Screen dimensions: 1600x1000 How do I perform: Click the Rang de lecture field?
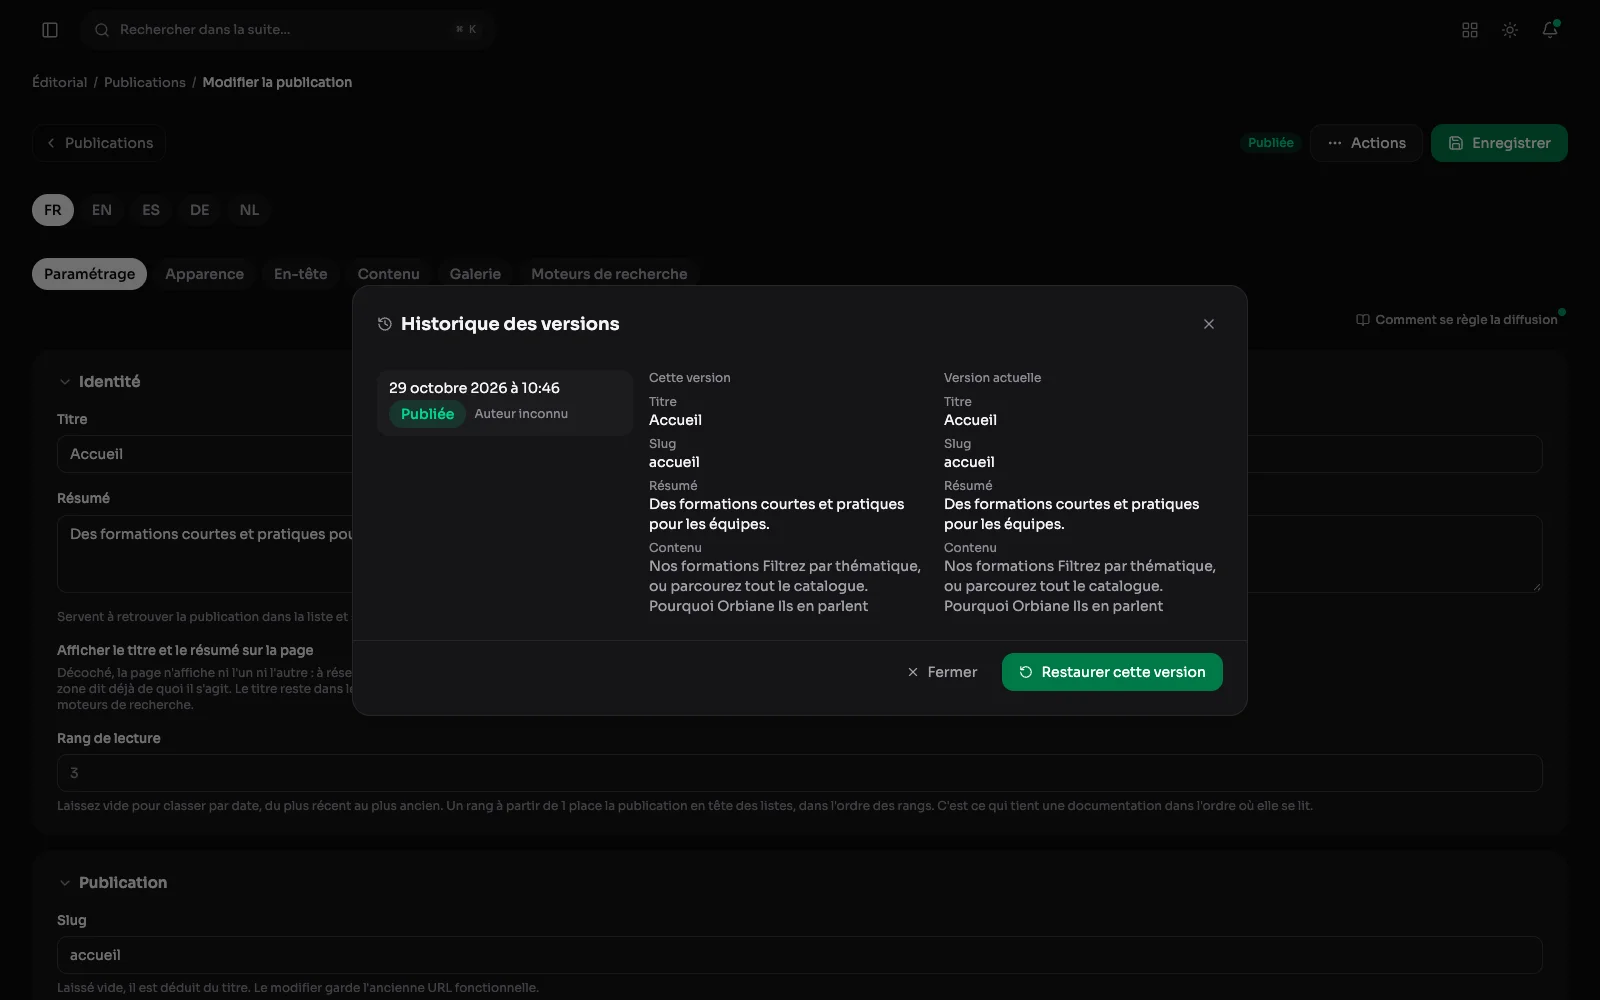[x=799, y=773]
